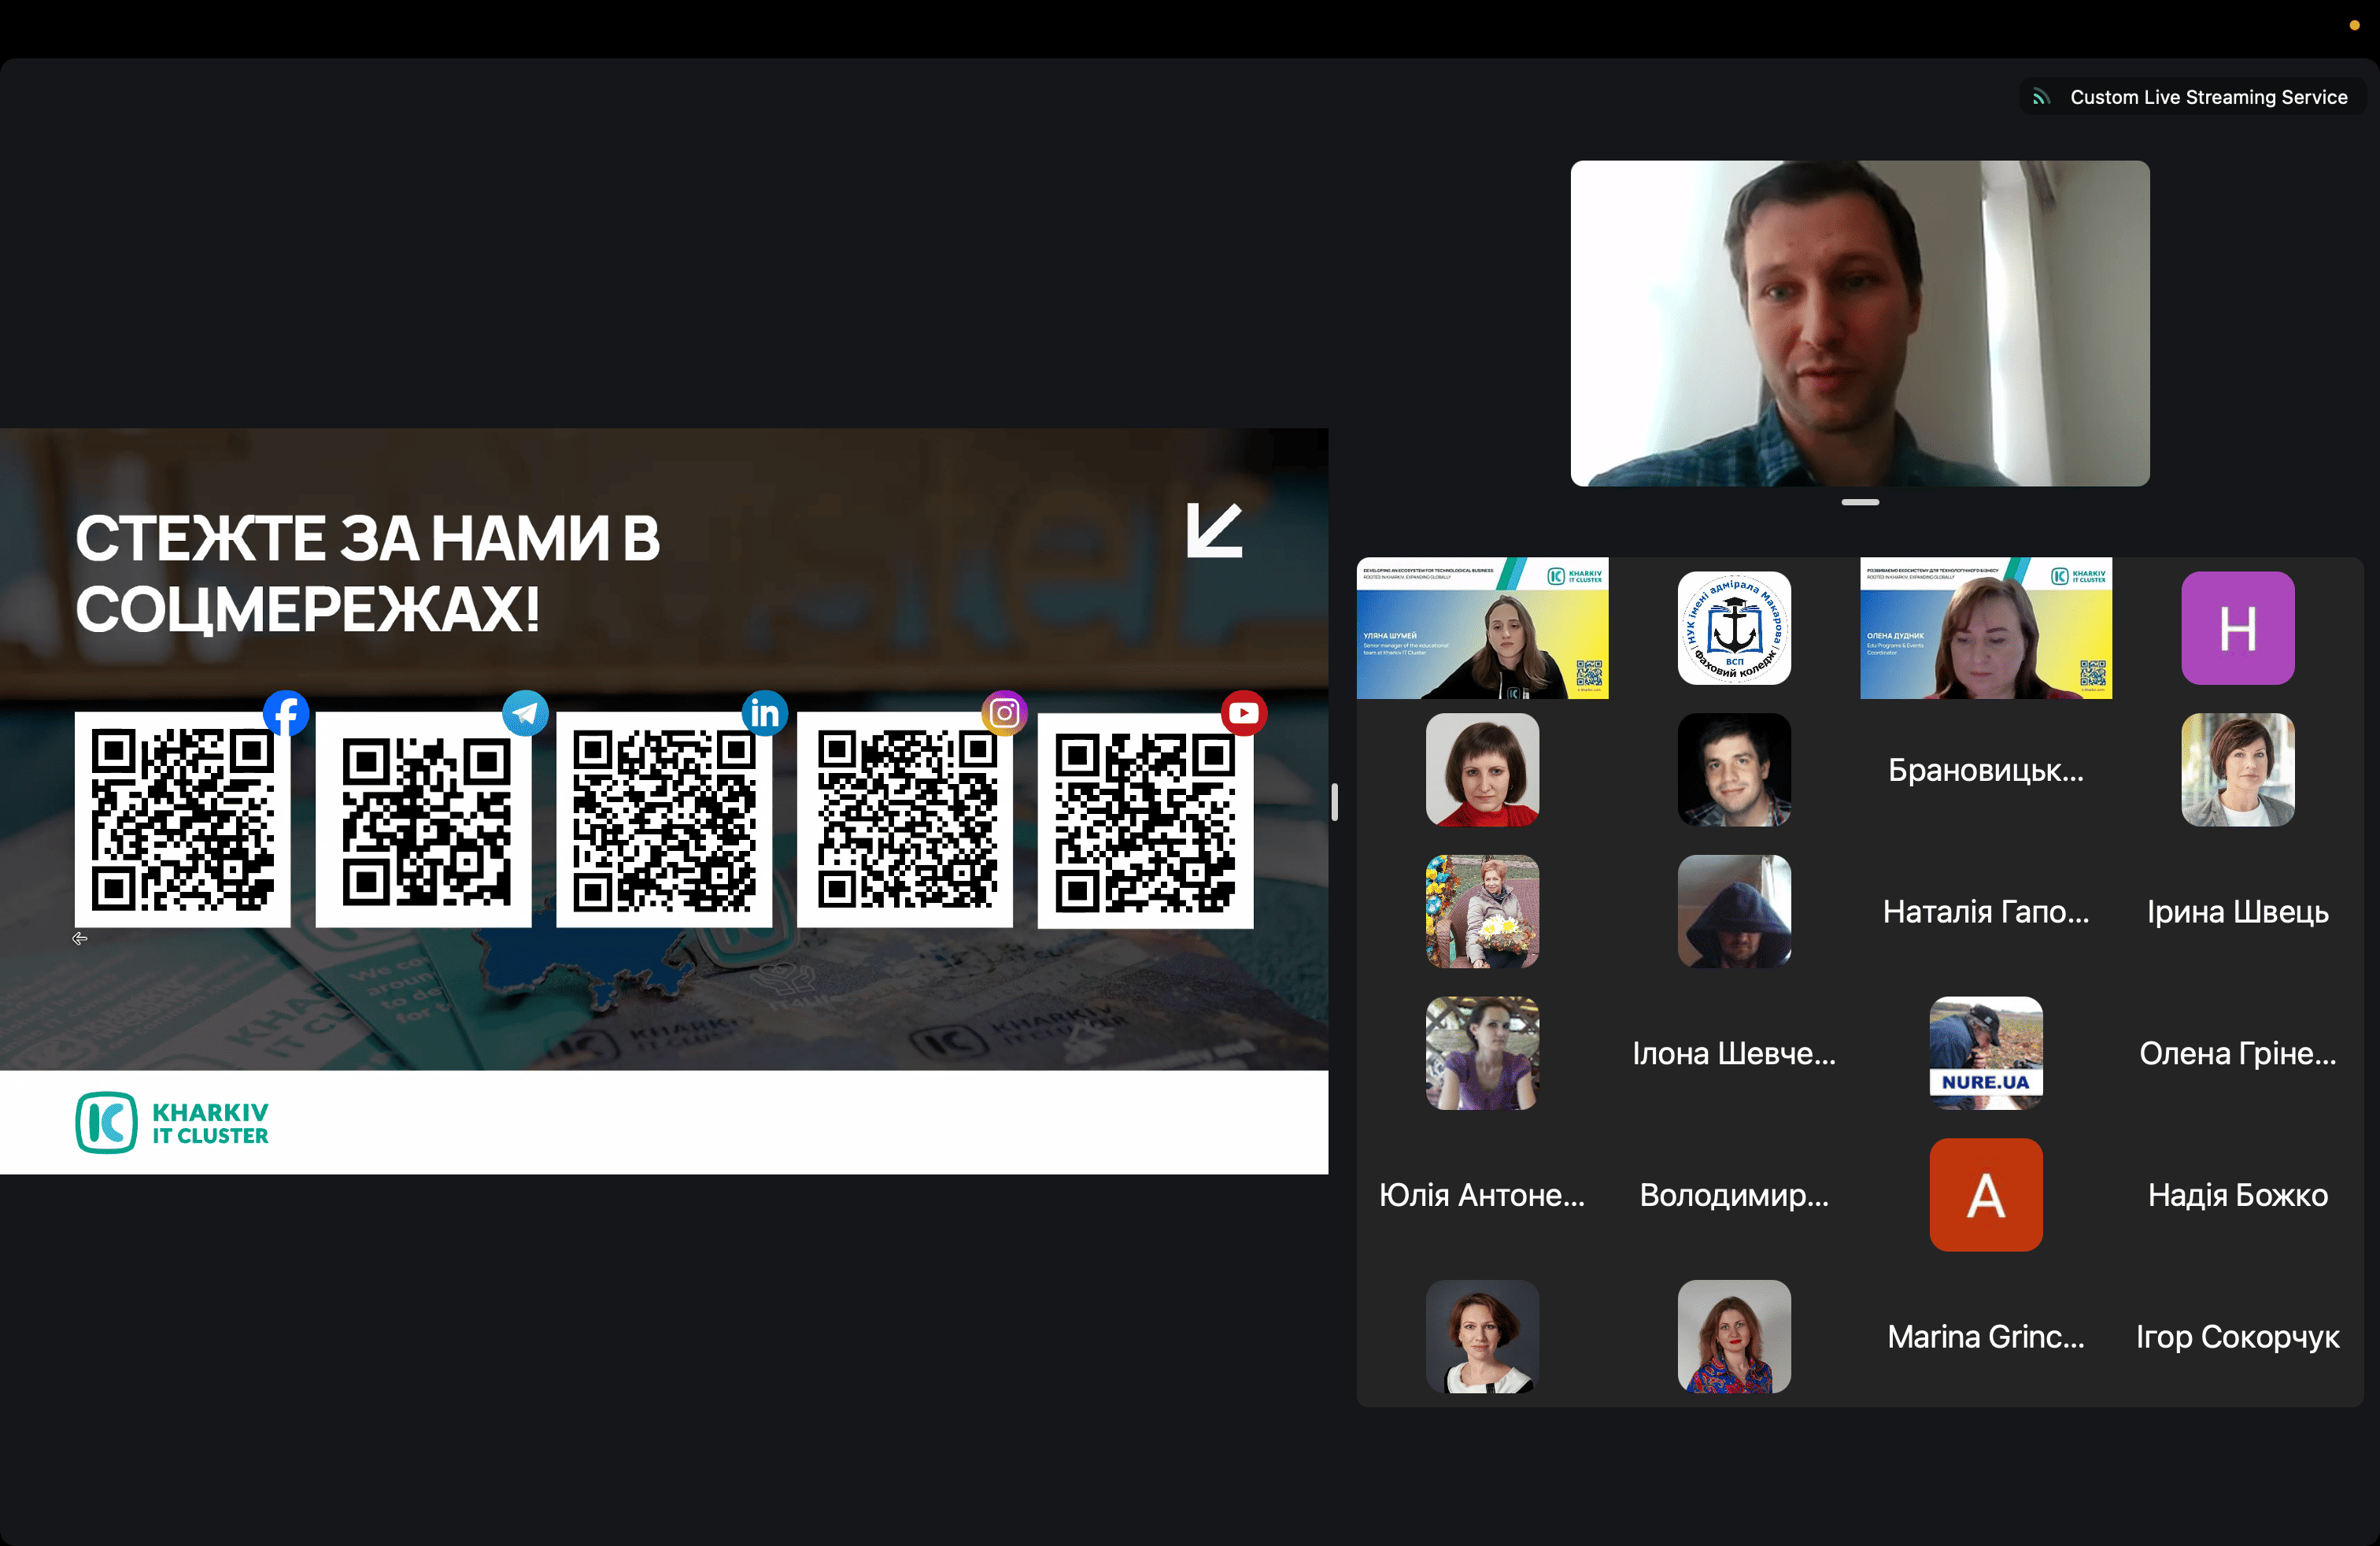Click the Kharkiv IT Cluster logo
The height and width of the screenshot is (1546, 2380).
tap(172, 1123)
